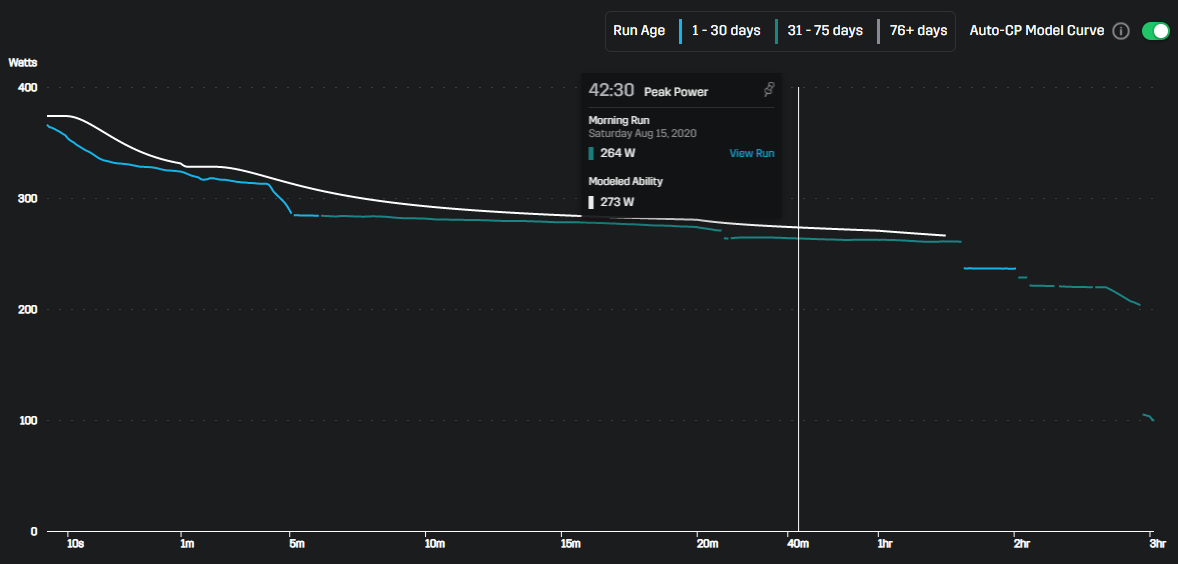Click the Auto-CP Model Curve info icon
This screenshot has width=1178, height=564.
coord(1121,31)
